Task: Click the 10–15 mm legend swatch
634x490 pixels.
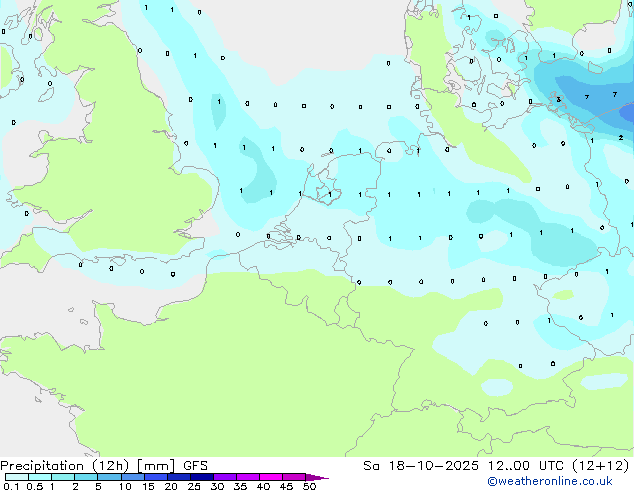Action: tap(132, 477)
